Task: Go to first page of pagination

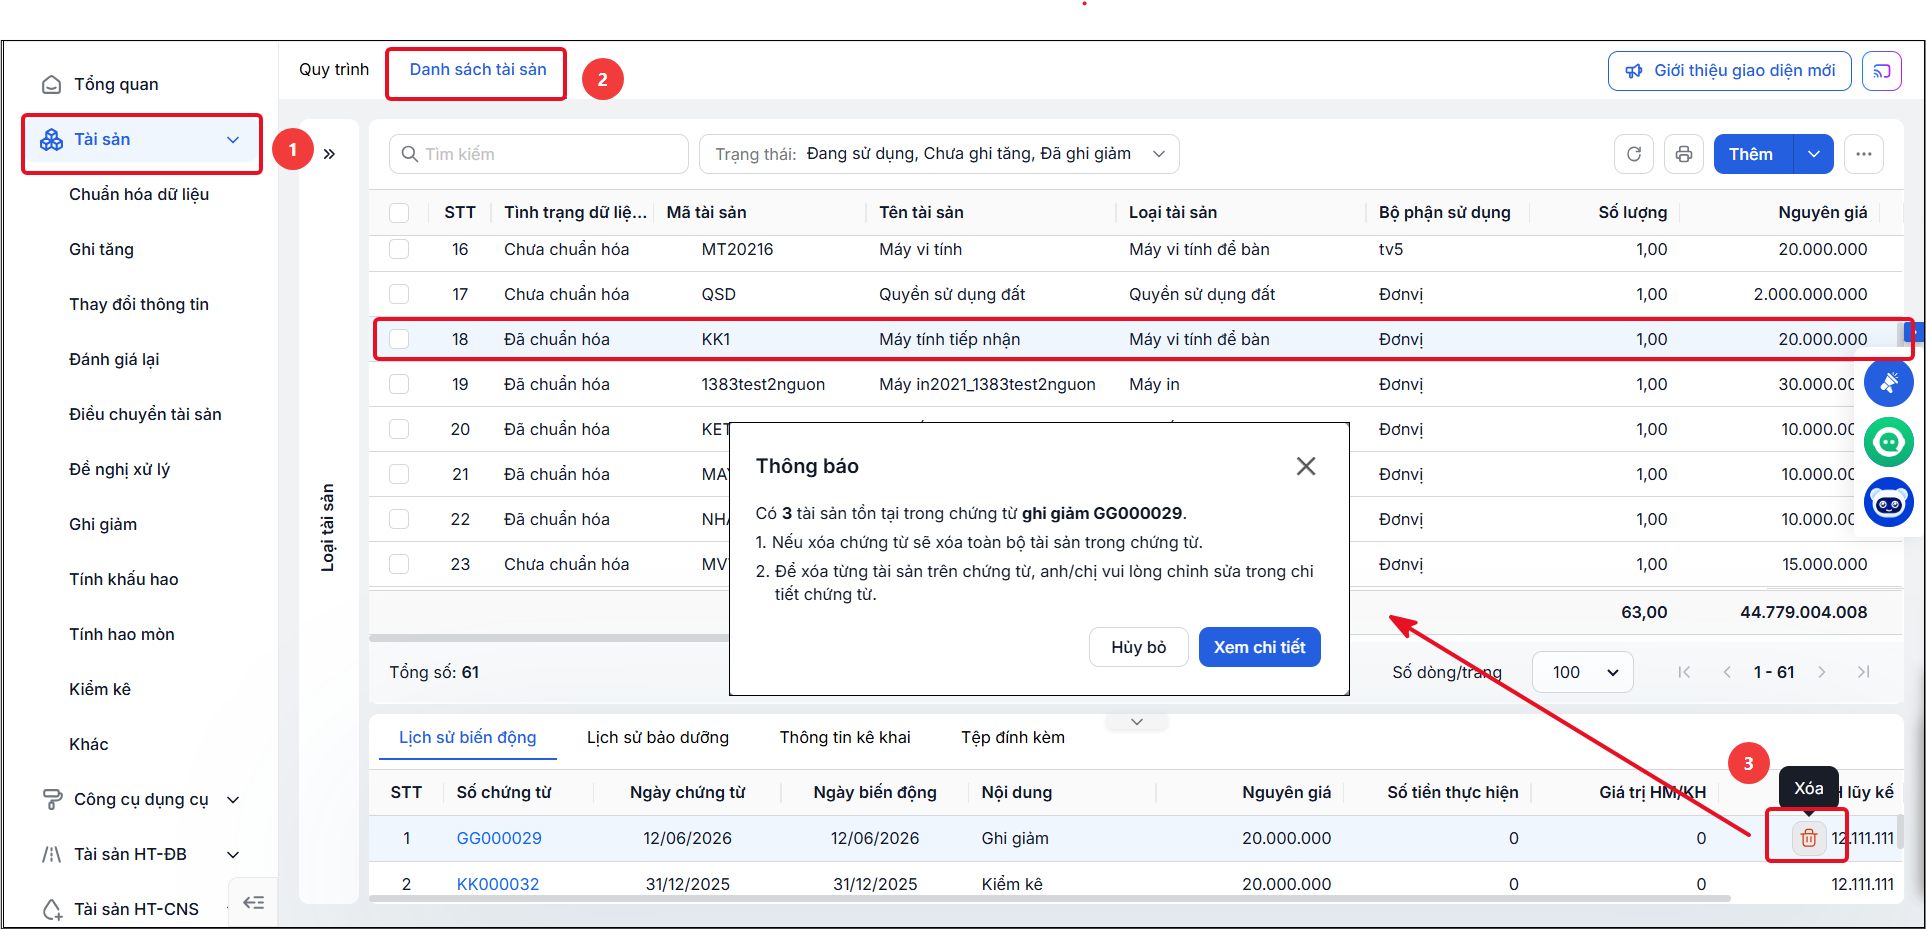Action: tap(1684, 672)
